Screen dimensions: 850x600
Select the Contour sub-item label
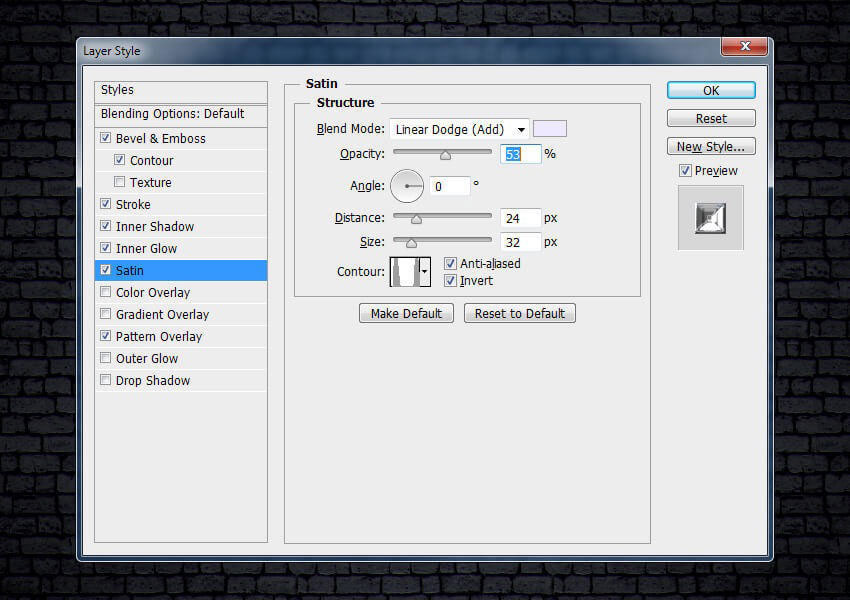point(152,160)
